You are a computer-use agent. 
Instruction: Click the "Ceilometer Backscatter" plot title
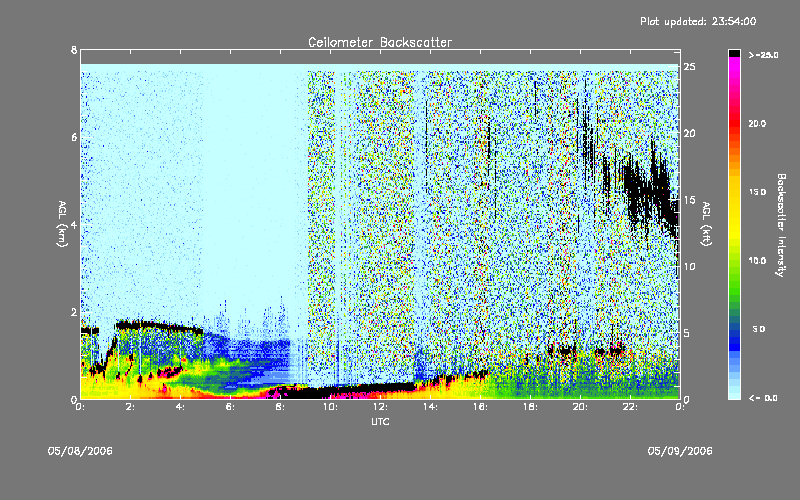pyautogui.click(x=380, y=42)
